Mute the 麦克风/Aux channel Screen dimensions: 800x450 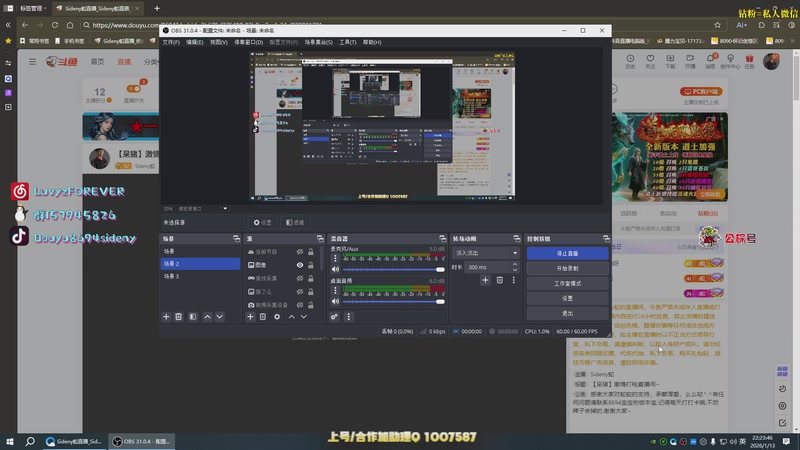click(x=335, y=269)
